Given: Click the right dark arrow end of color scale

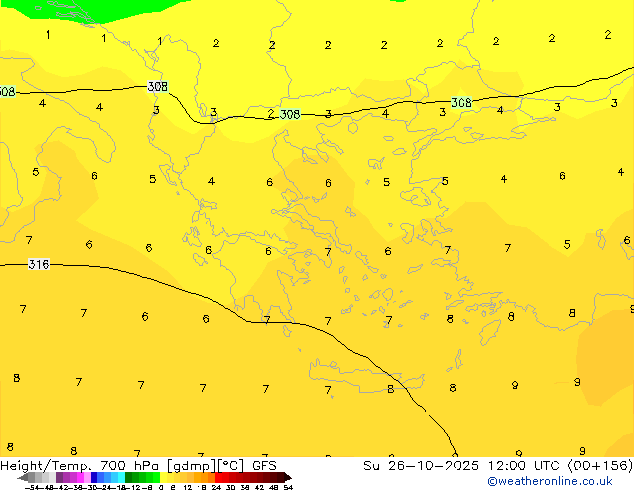Looking at the screenshot, I should pyautogui.click(x=287, y=477).
